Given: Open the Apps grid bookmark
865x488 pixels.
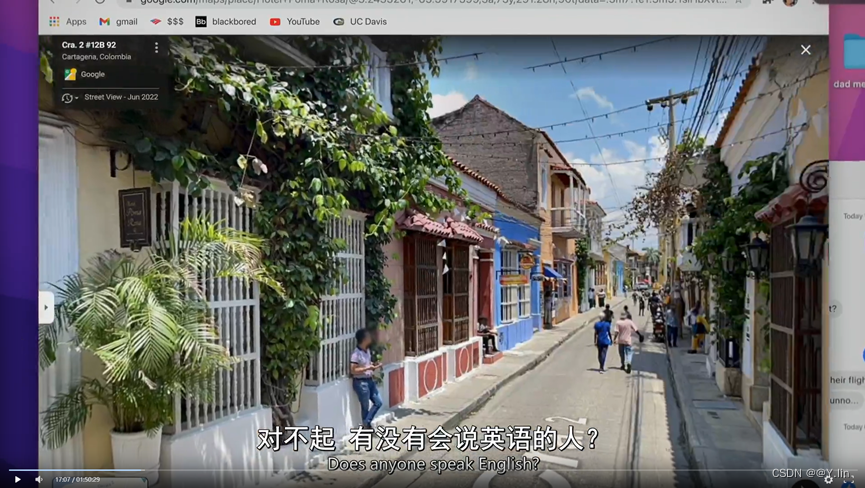Looking at the screenshot, I should pos(67,22).
